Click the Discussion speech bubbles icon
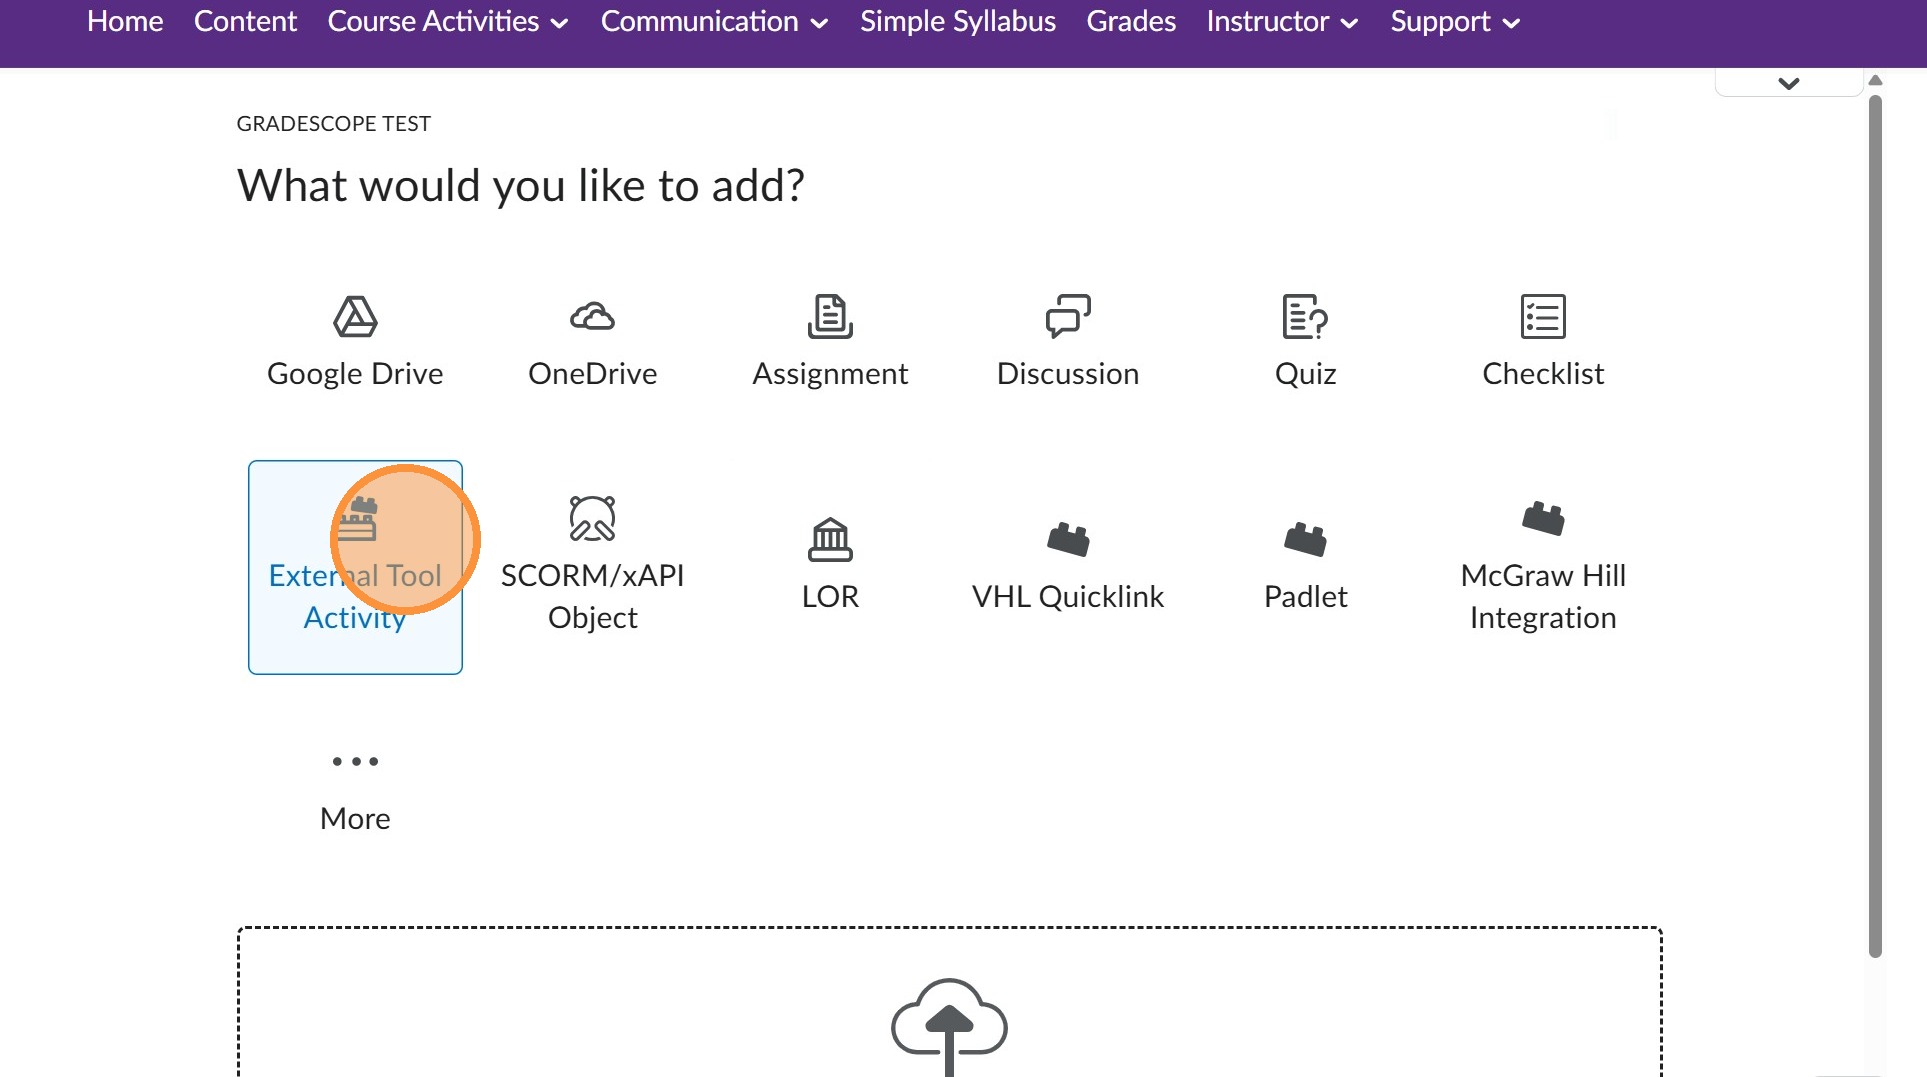 (x=1068, y=317)
